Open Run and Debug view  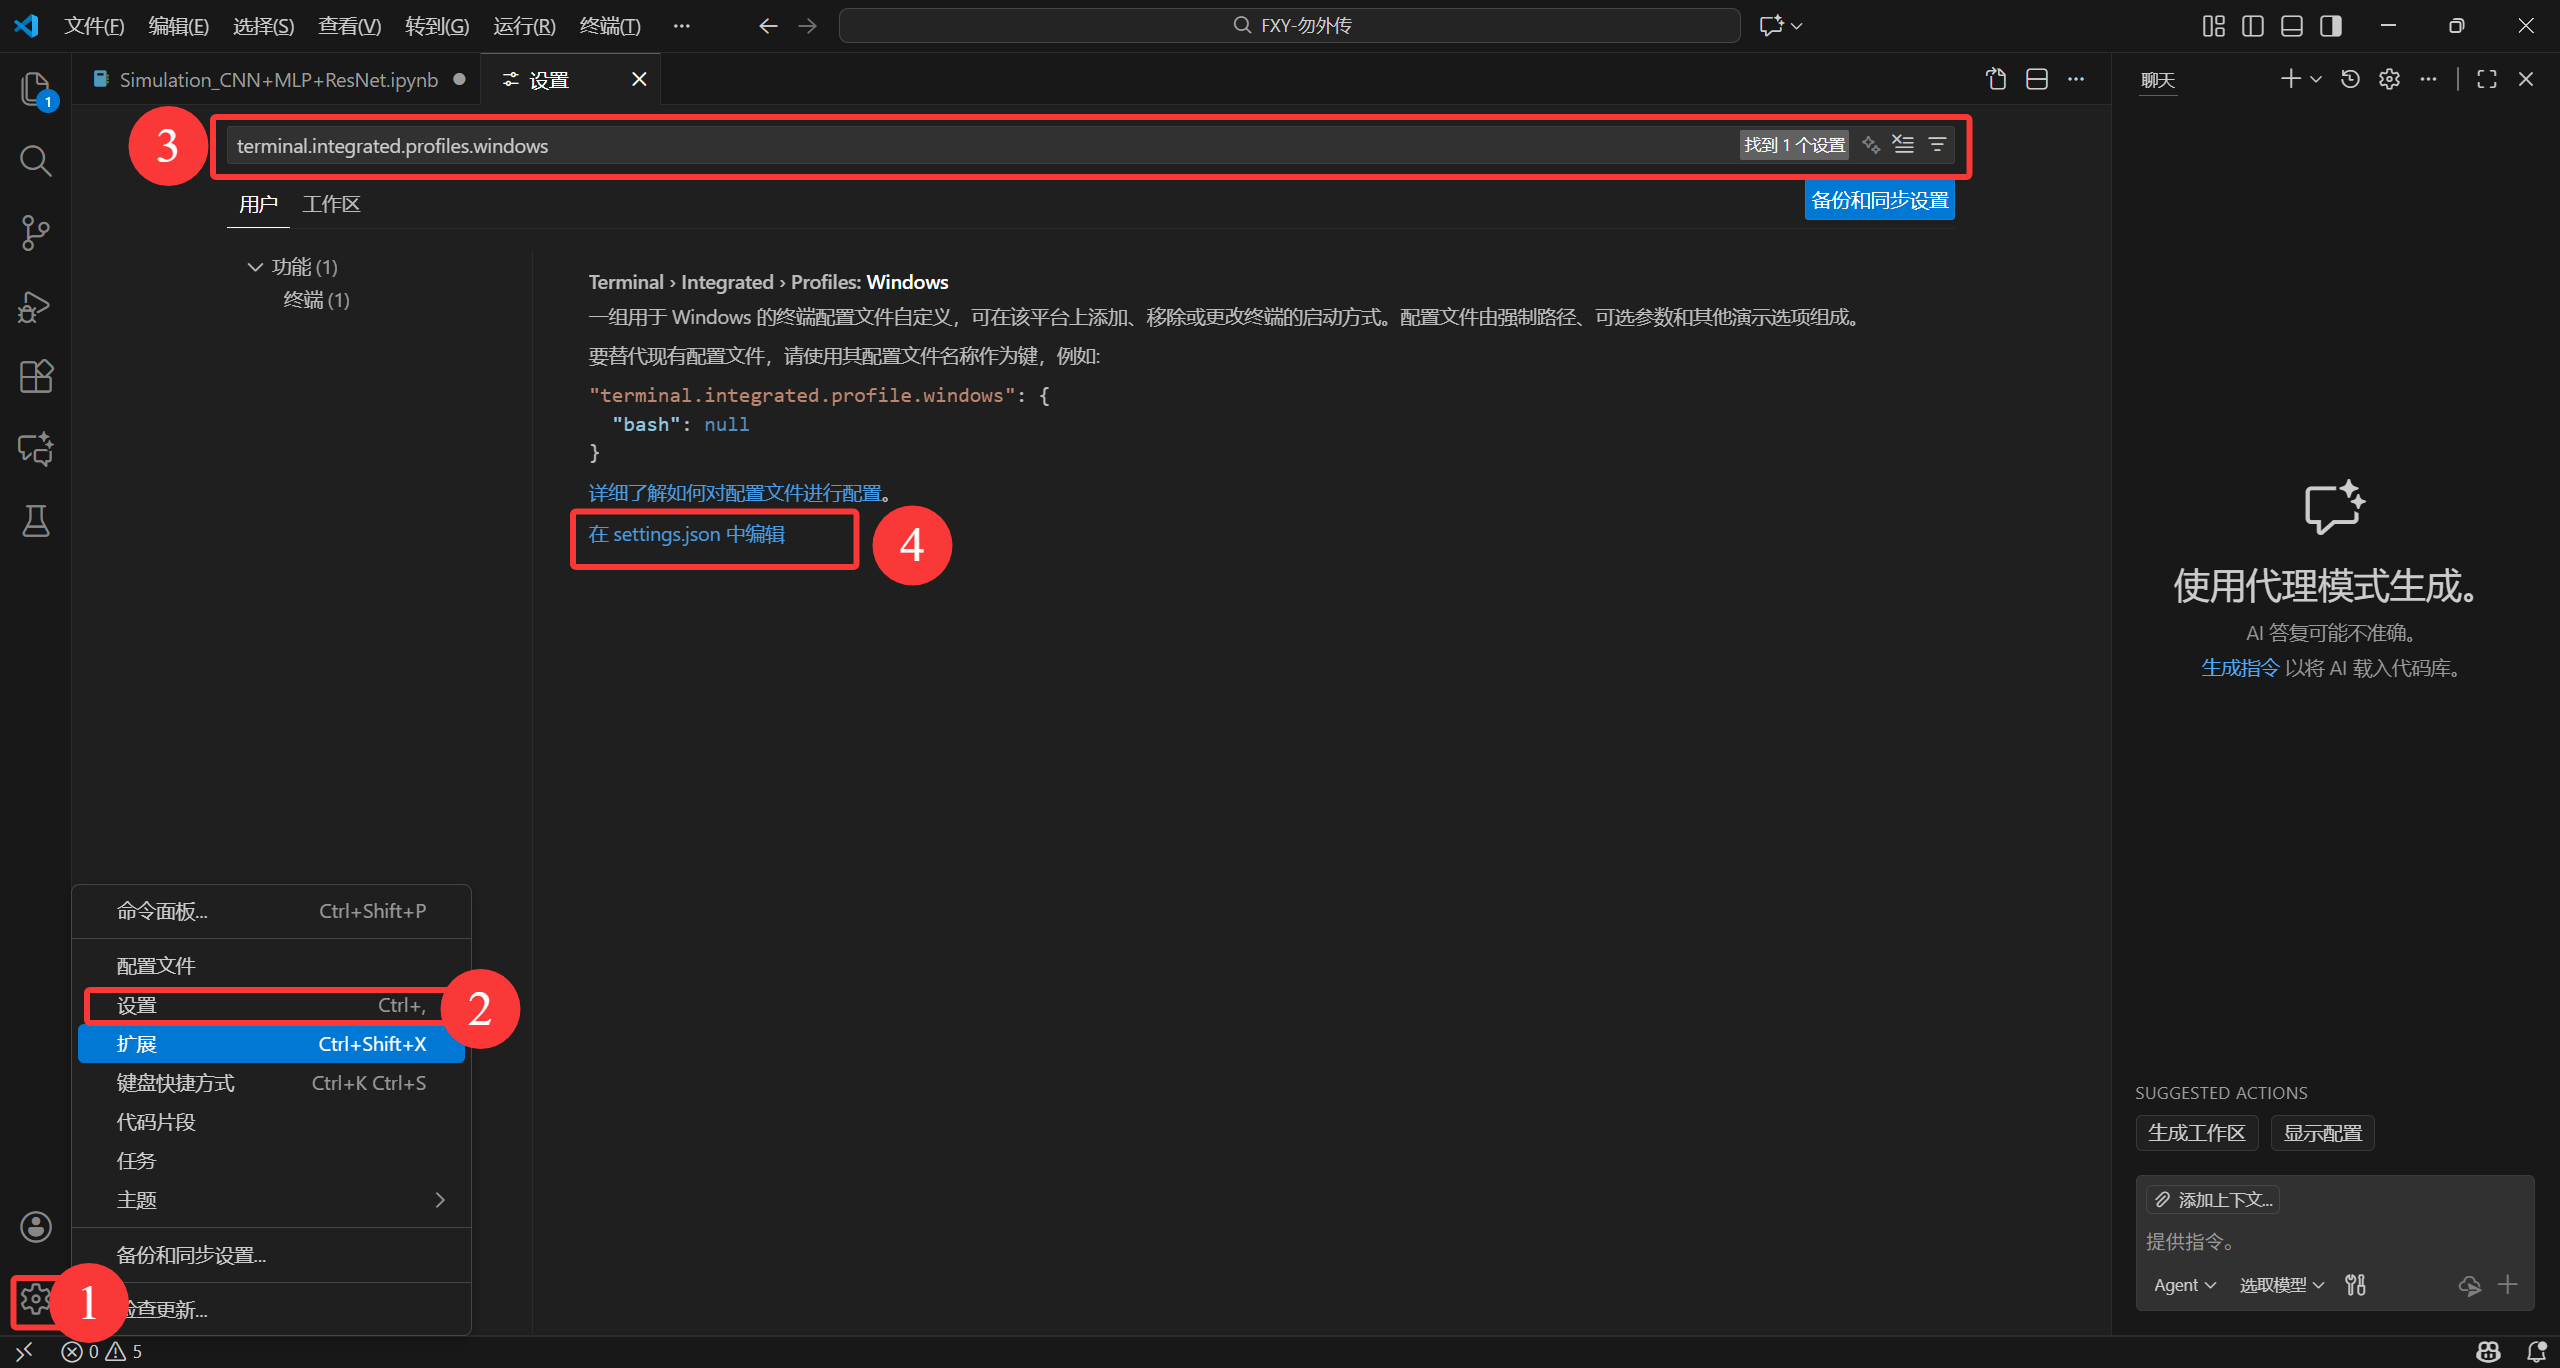35,306
